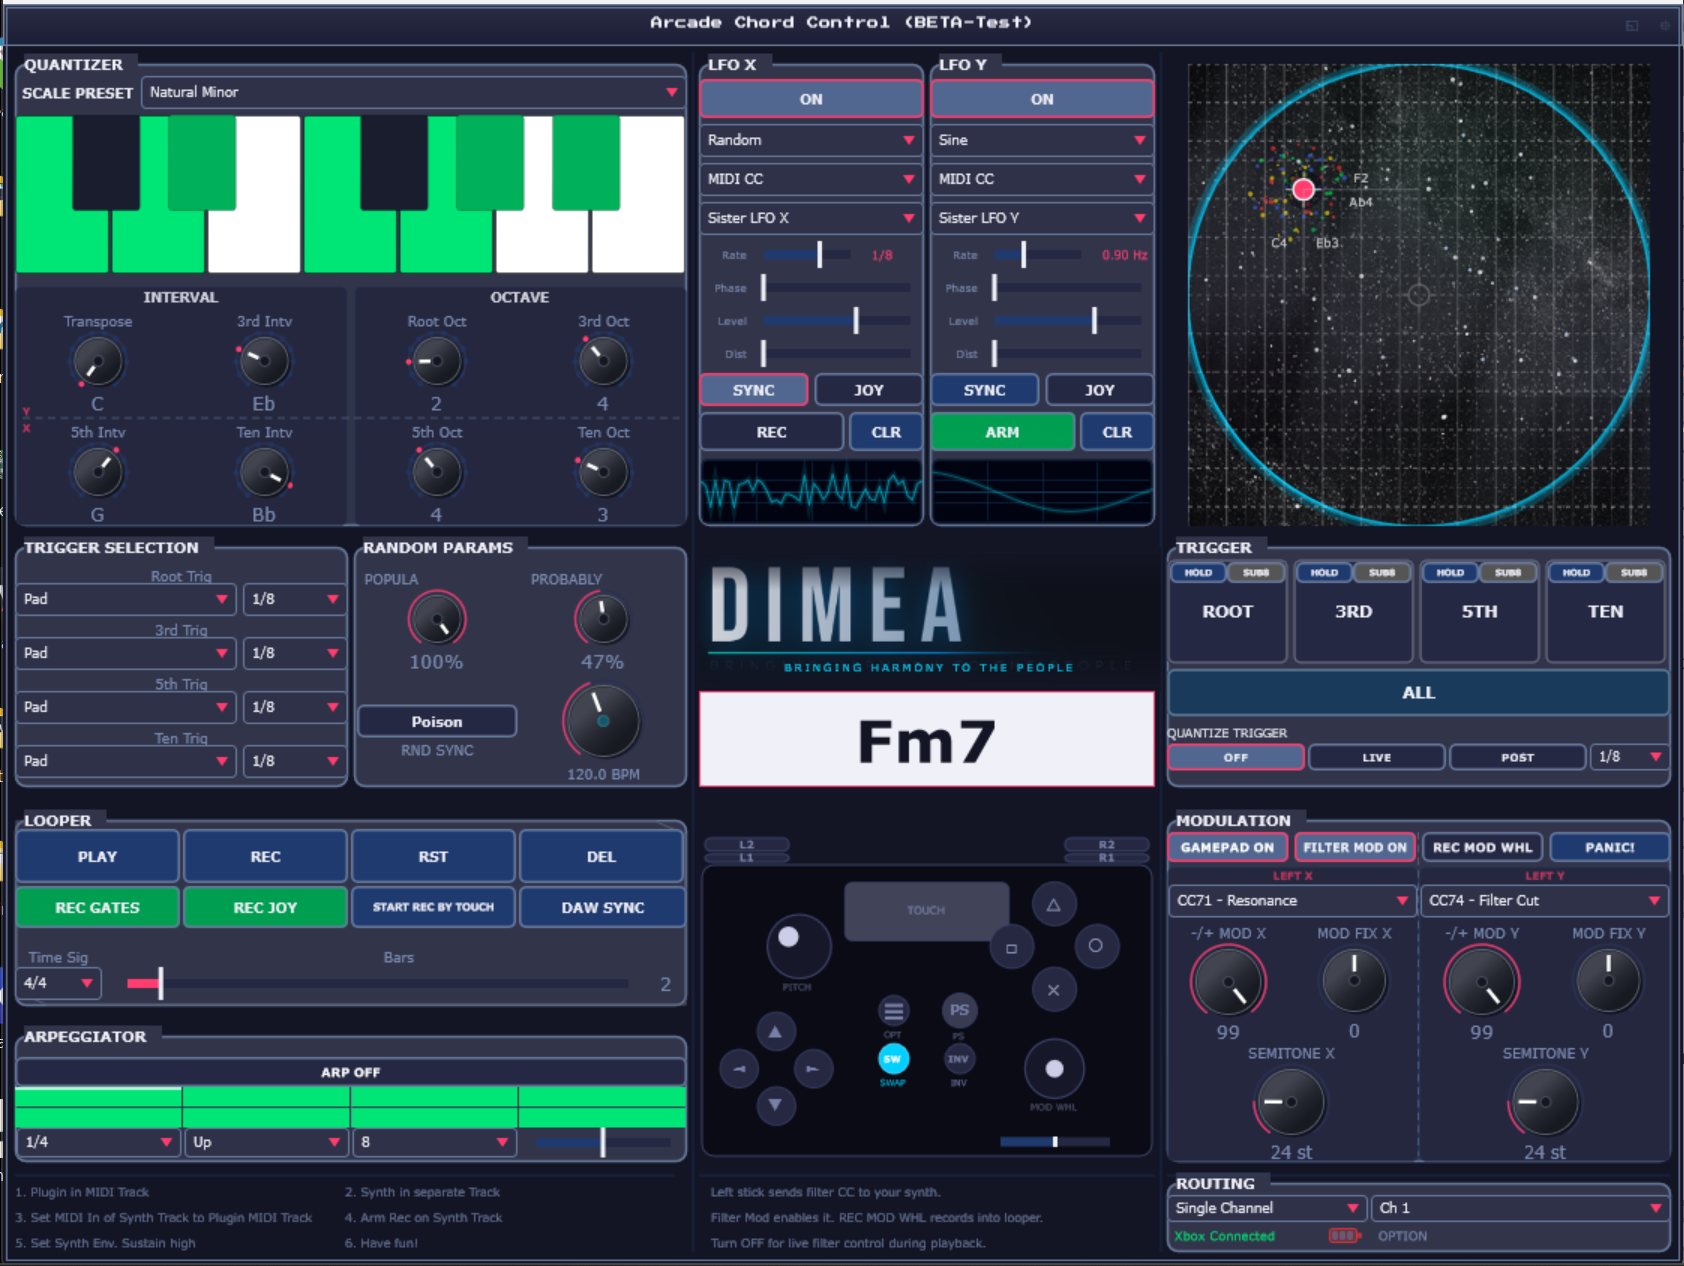Click the POPULA knob

point(437,621)
